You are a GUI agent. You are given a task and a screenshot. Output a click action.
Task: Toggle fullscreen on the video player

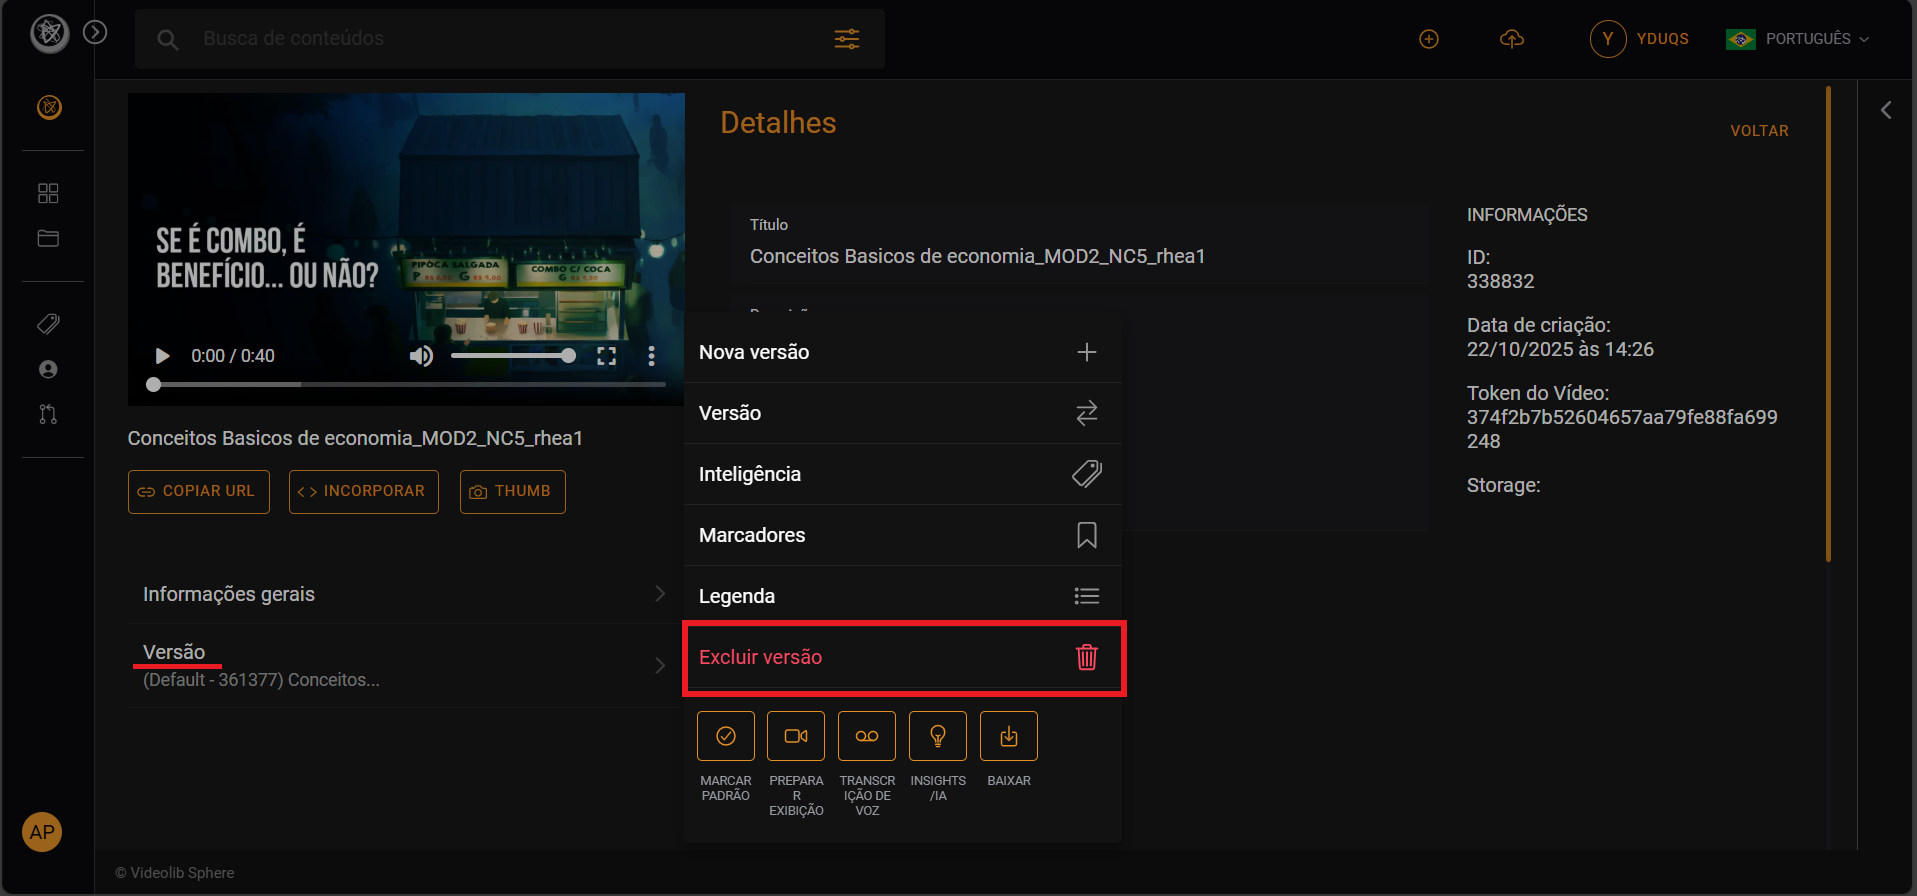[606, 356]
